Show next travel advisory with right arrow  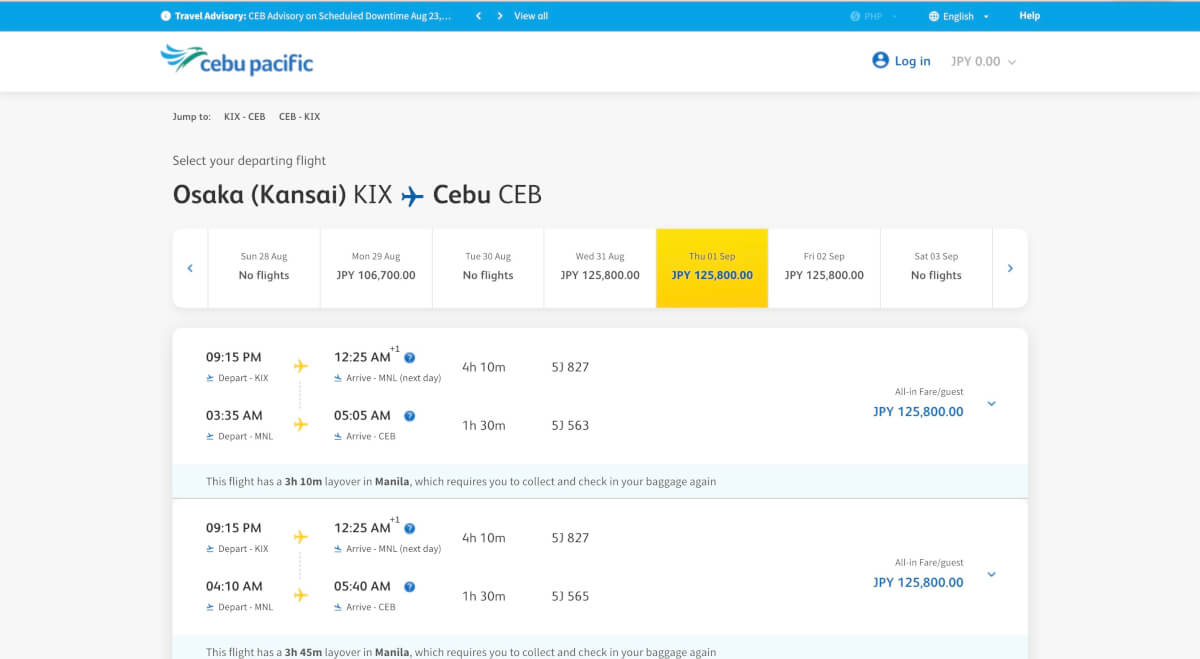(500, 16)
